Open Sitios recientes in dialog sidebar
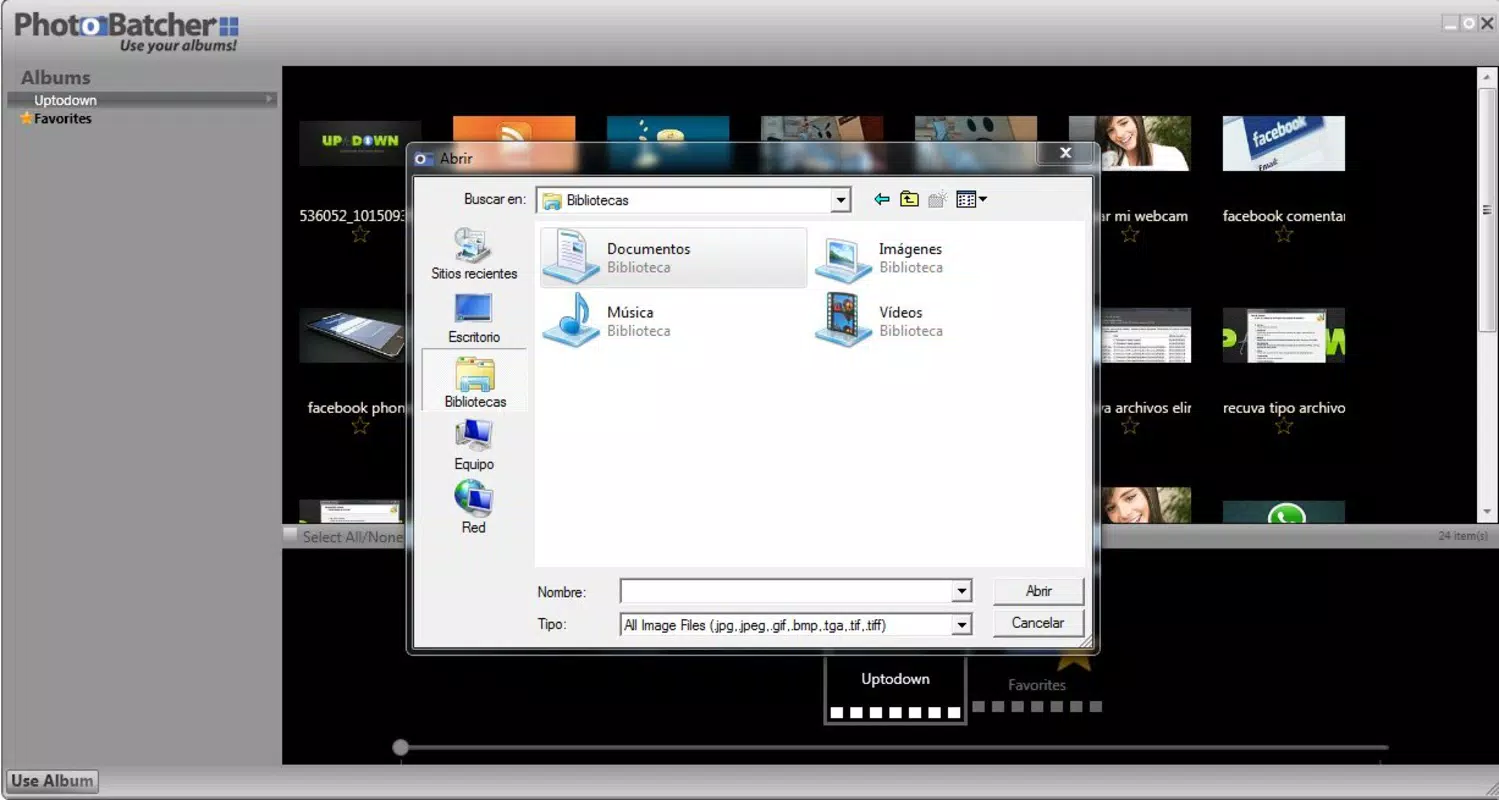1499x800 pixels. (474, 254)
